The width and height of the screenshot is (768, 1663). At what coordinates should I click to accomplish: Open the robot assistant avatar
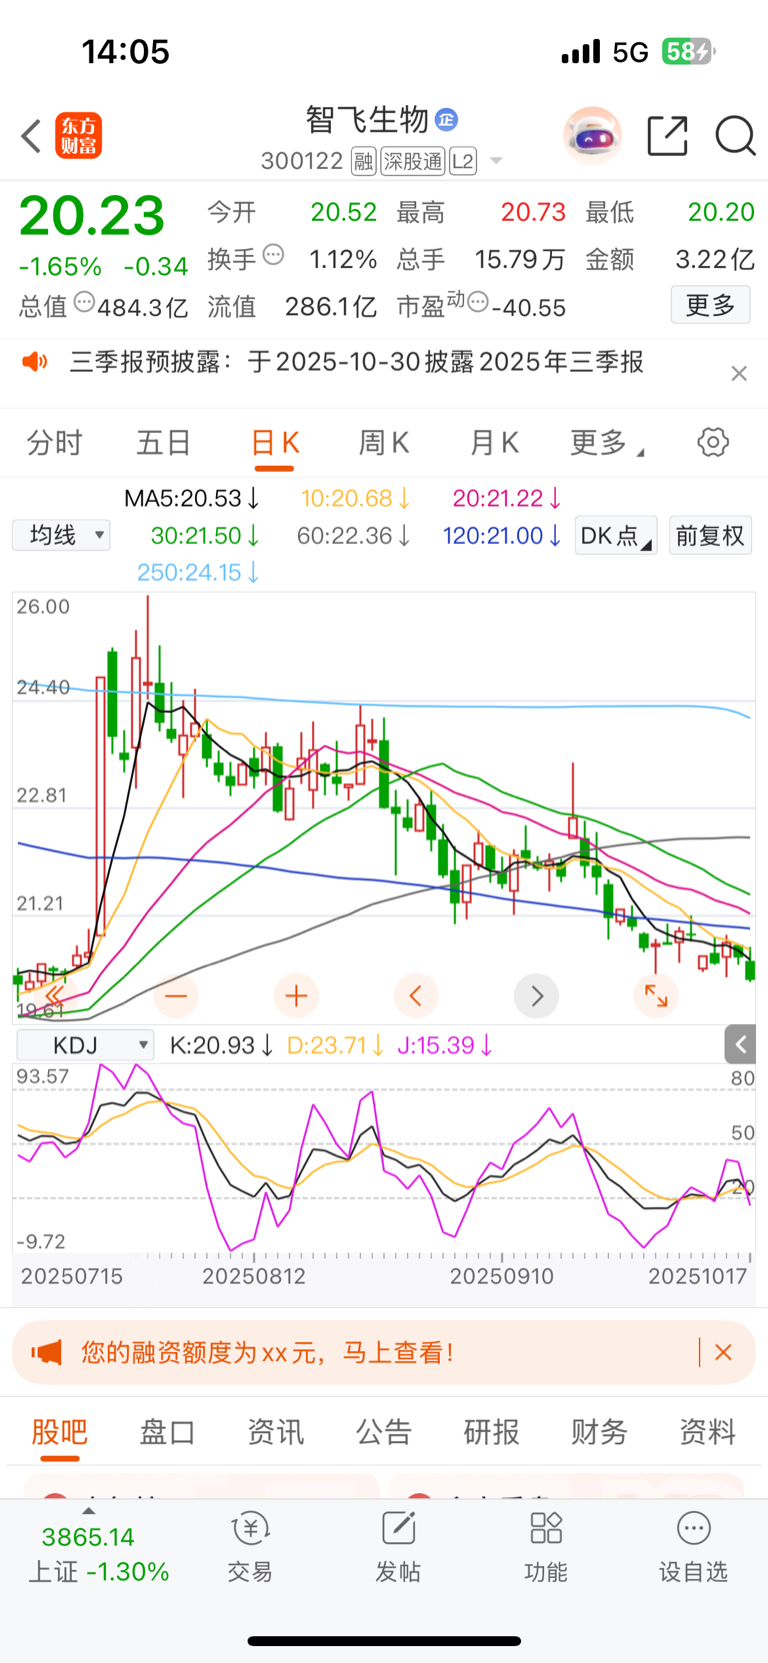[592, 136]
